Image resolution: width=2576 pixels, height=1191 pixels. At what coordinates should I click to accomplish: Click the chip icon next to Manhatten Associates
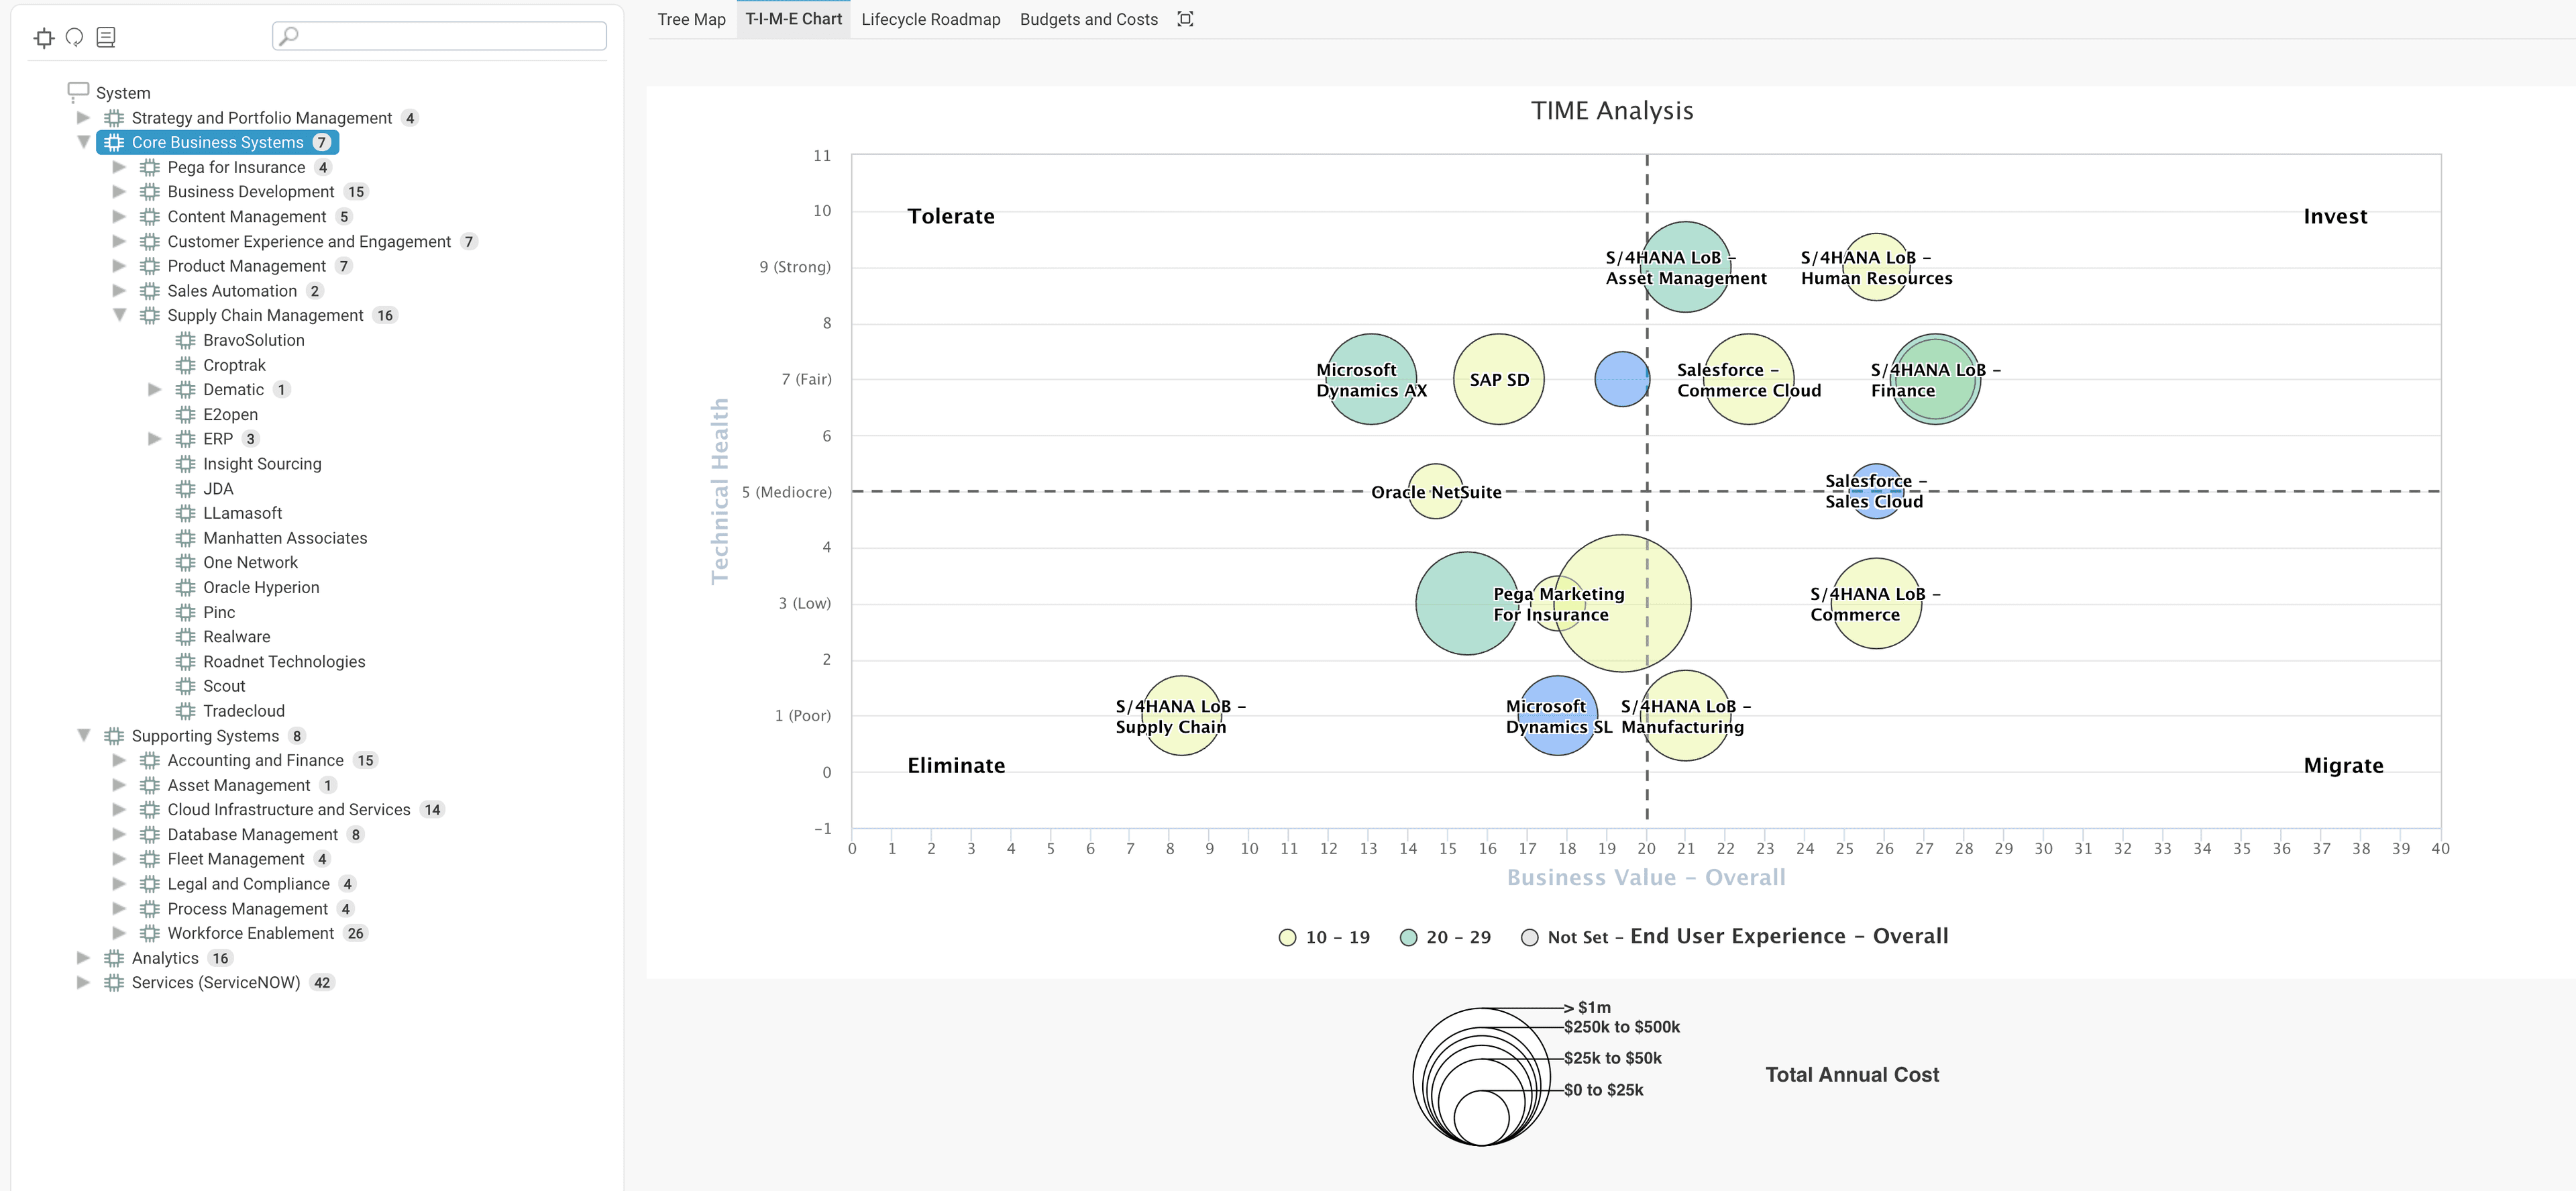coord(186,538)
